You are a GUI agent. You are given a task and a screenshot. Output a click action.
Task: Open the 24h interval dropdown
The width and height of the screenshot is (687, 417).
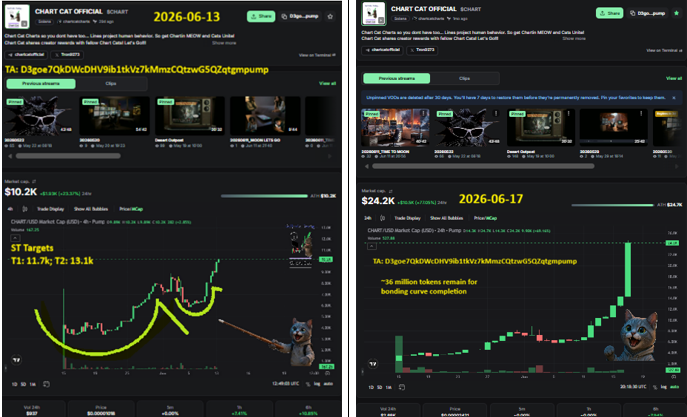pyautogui.click(x=368, y=218)
